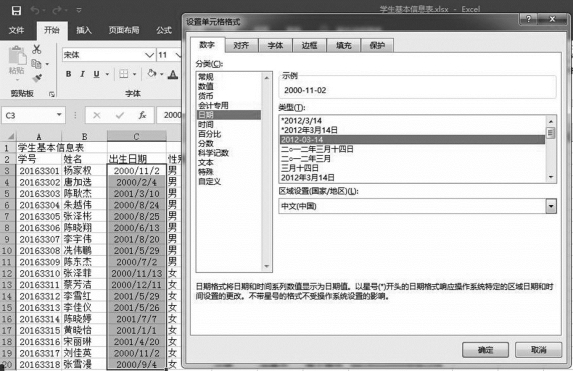
Task: Click the 确定 button
Action: pyautogui.click(x=485, y=350)
